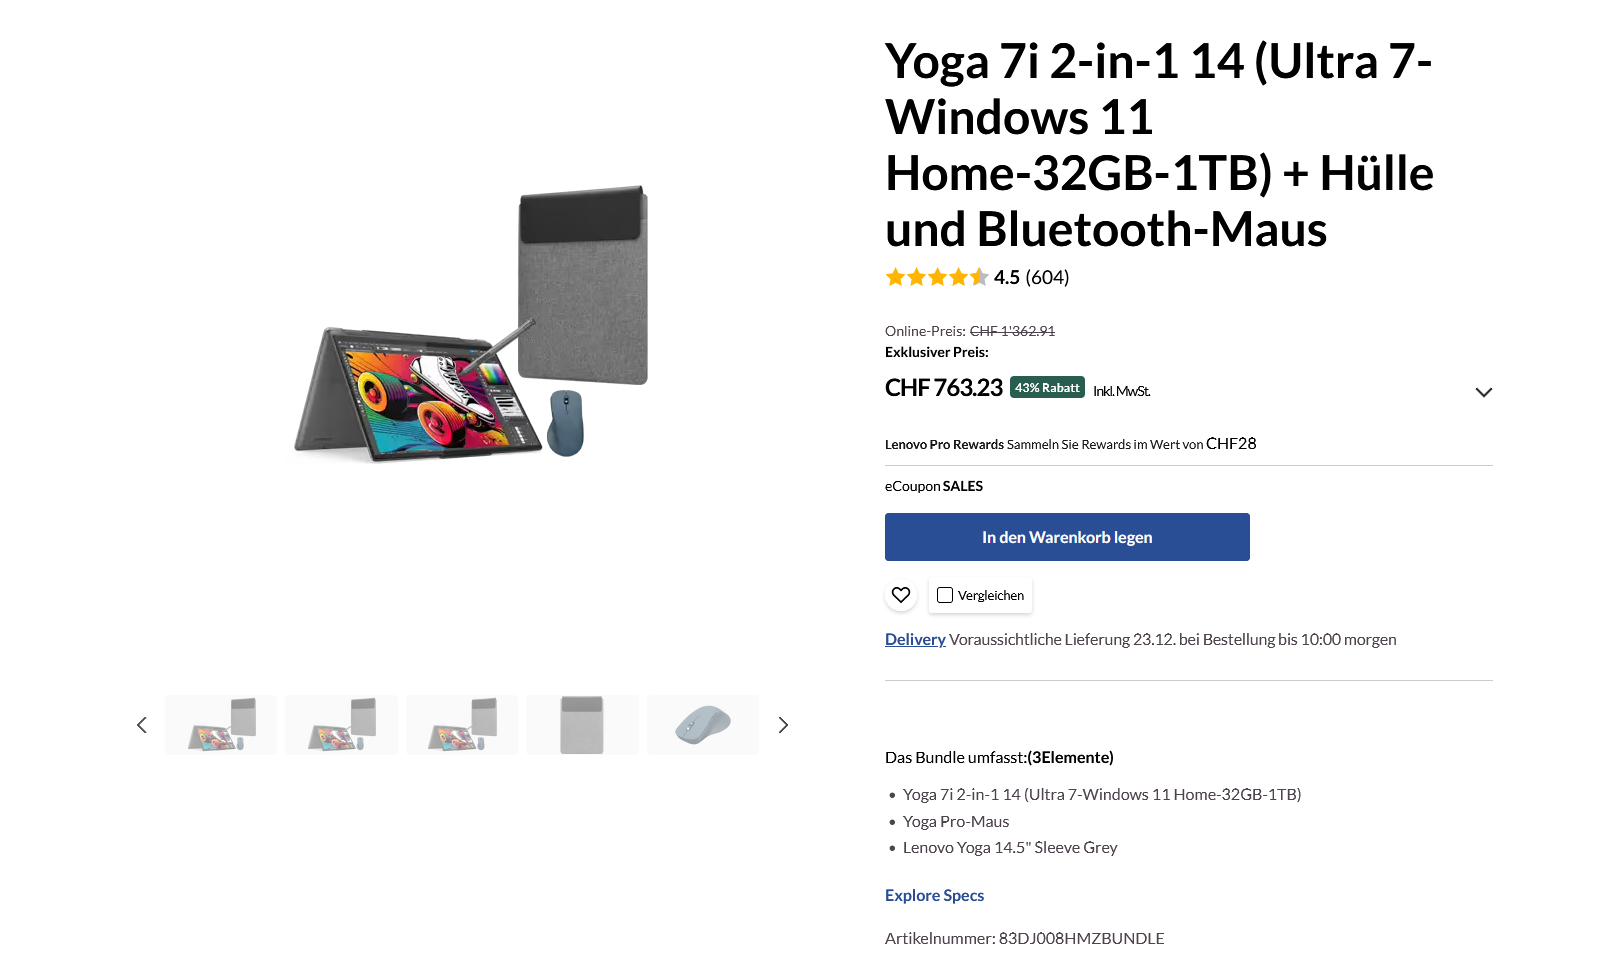Open the (604) reviews count

(1047, 277)
